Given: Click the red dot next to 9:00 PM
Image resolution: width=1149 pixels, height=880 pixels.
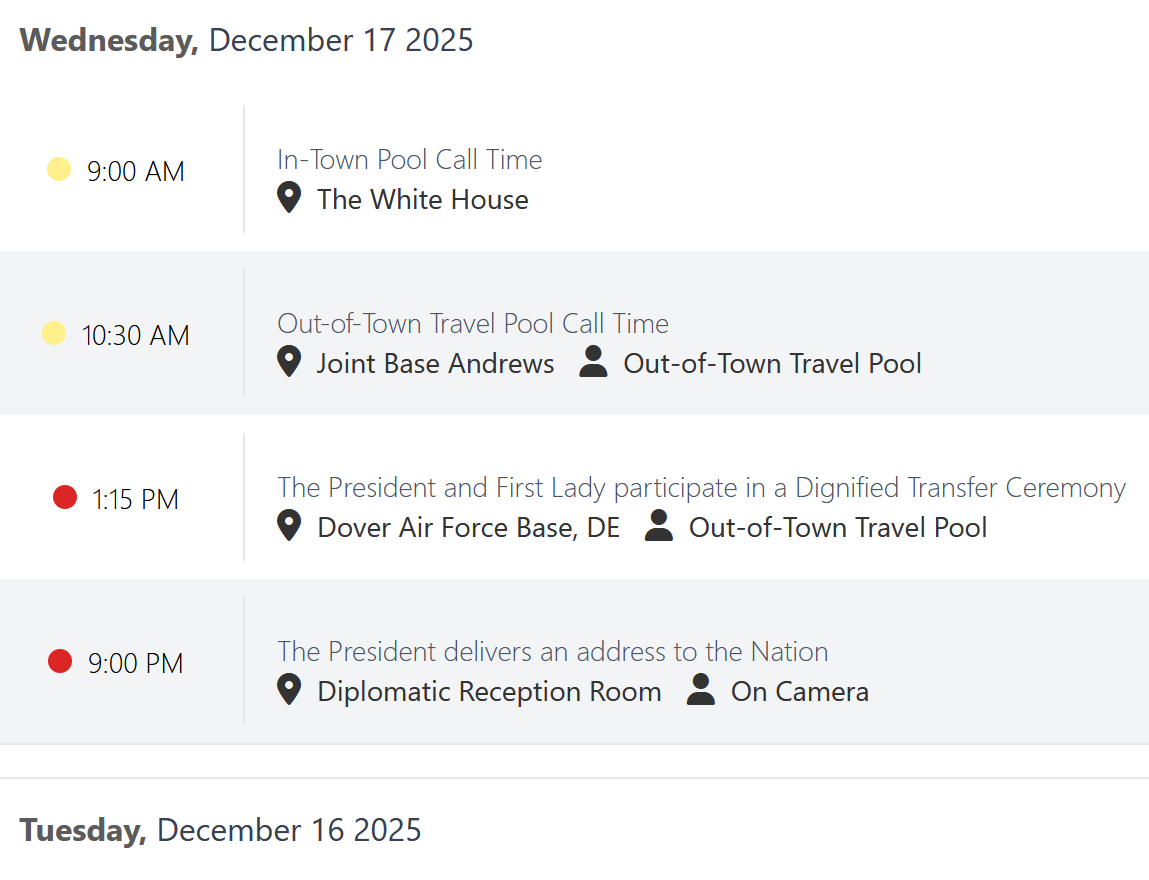Looking at the screenshot, I should [x=60, y=661].
